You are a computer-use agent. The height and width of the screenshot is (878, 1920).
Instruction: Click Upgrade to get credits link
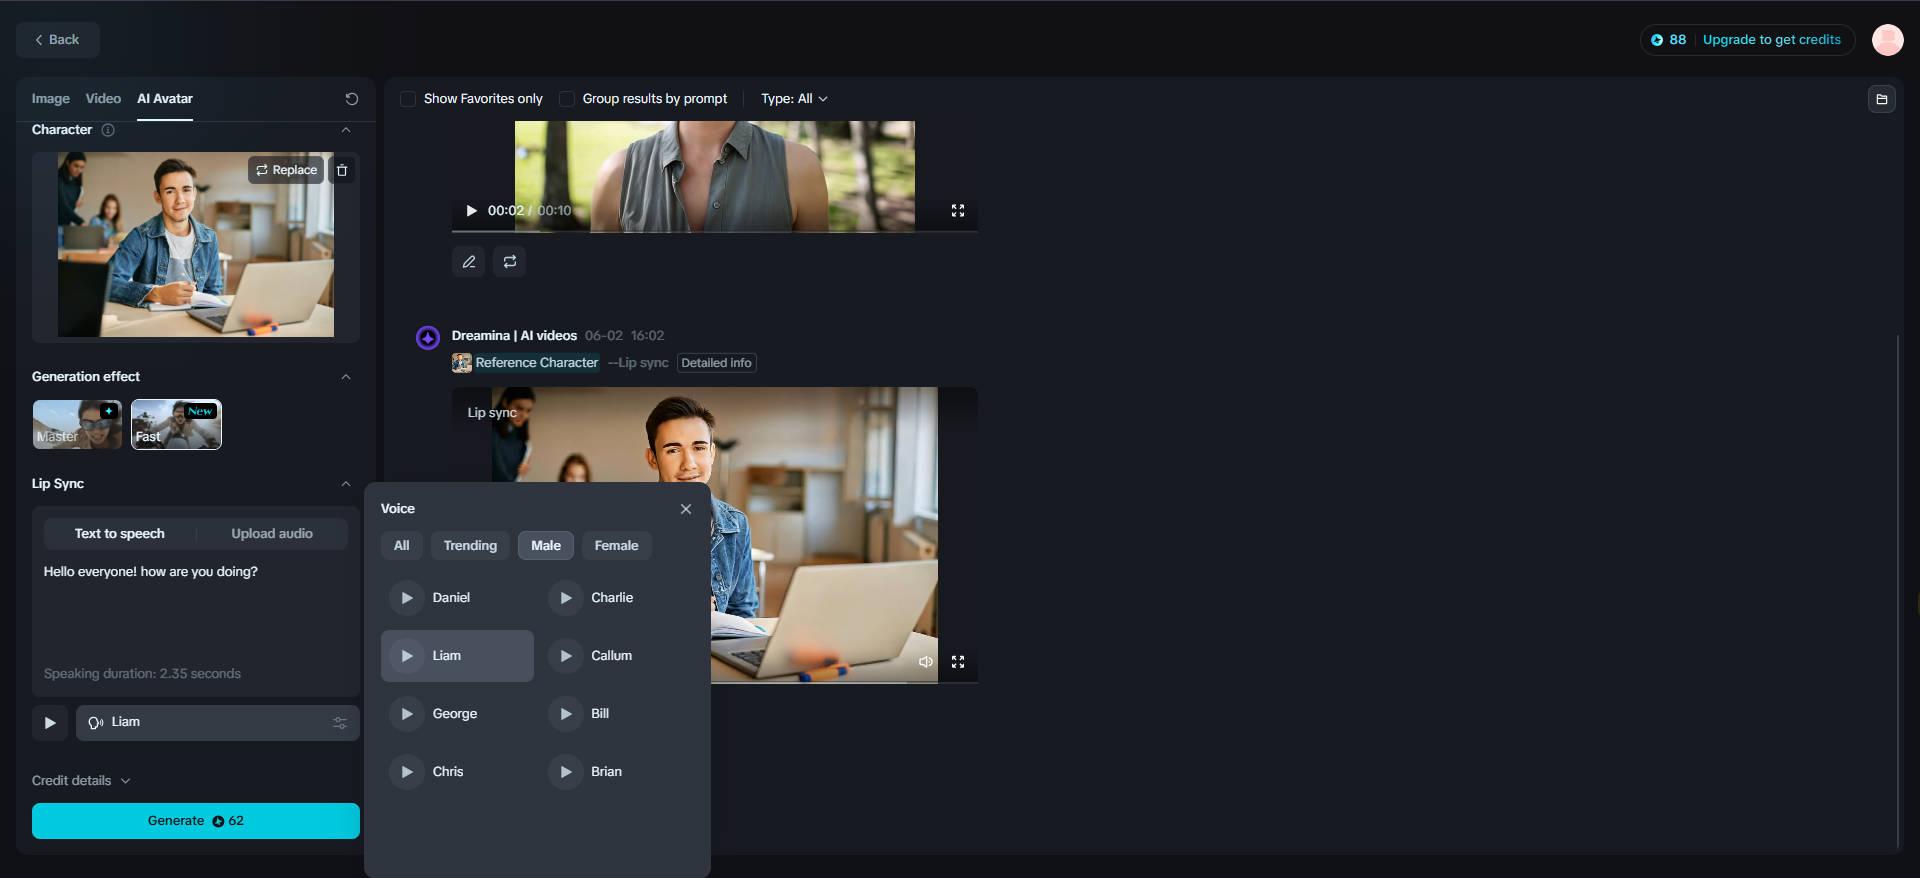pos(1771,40)
